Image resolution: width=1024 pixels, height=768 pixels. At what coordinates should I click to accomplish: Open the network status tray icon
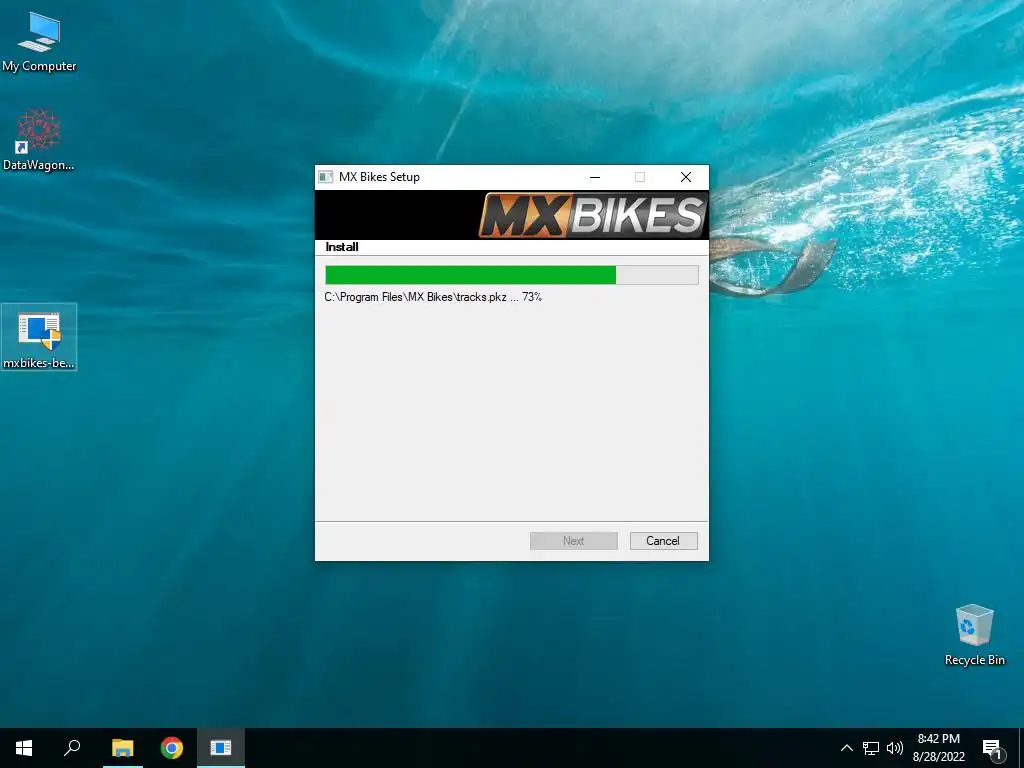[871, 748]
